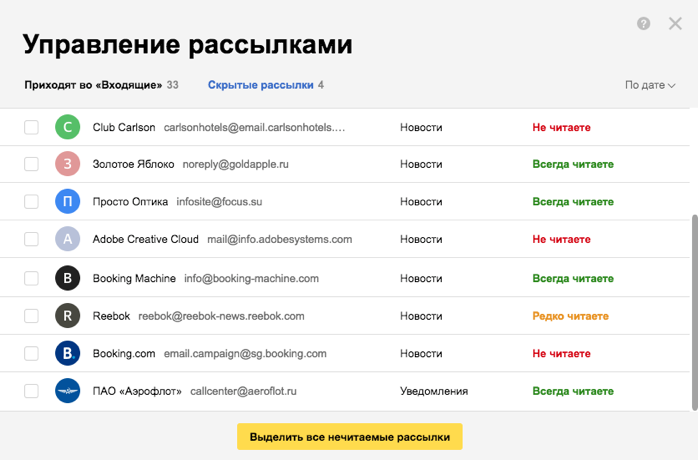Click «Редко читаете» status for Reebok
This screenshot has width=698, height=460.
click(x=570, y=316)
